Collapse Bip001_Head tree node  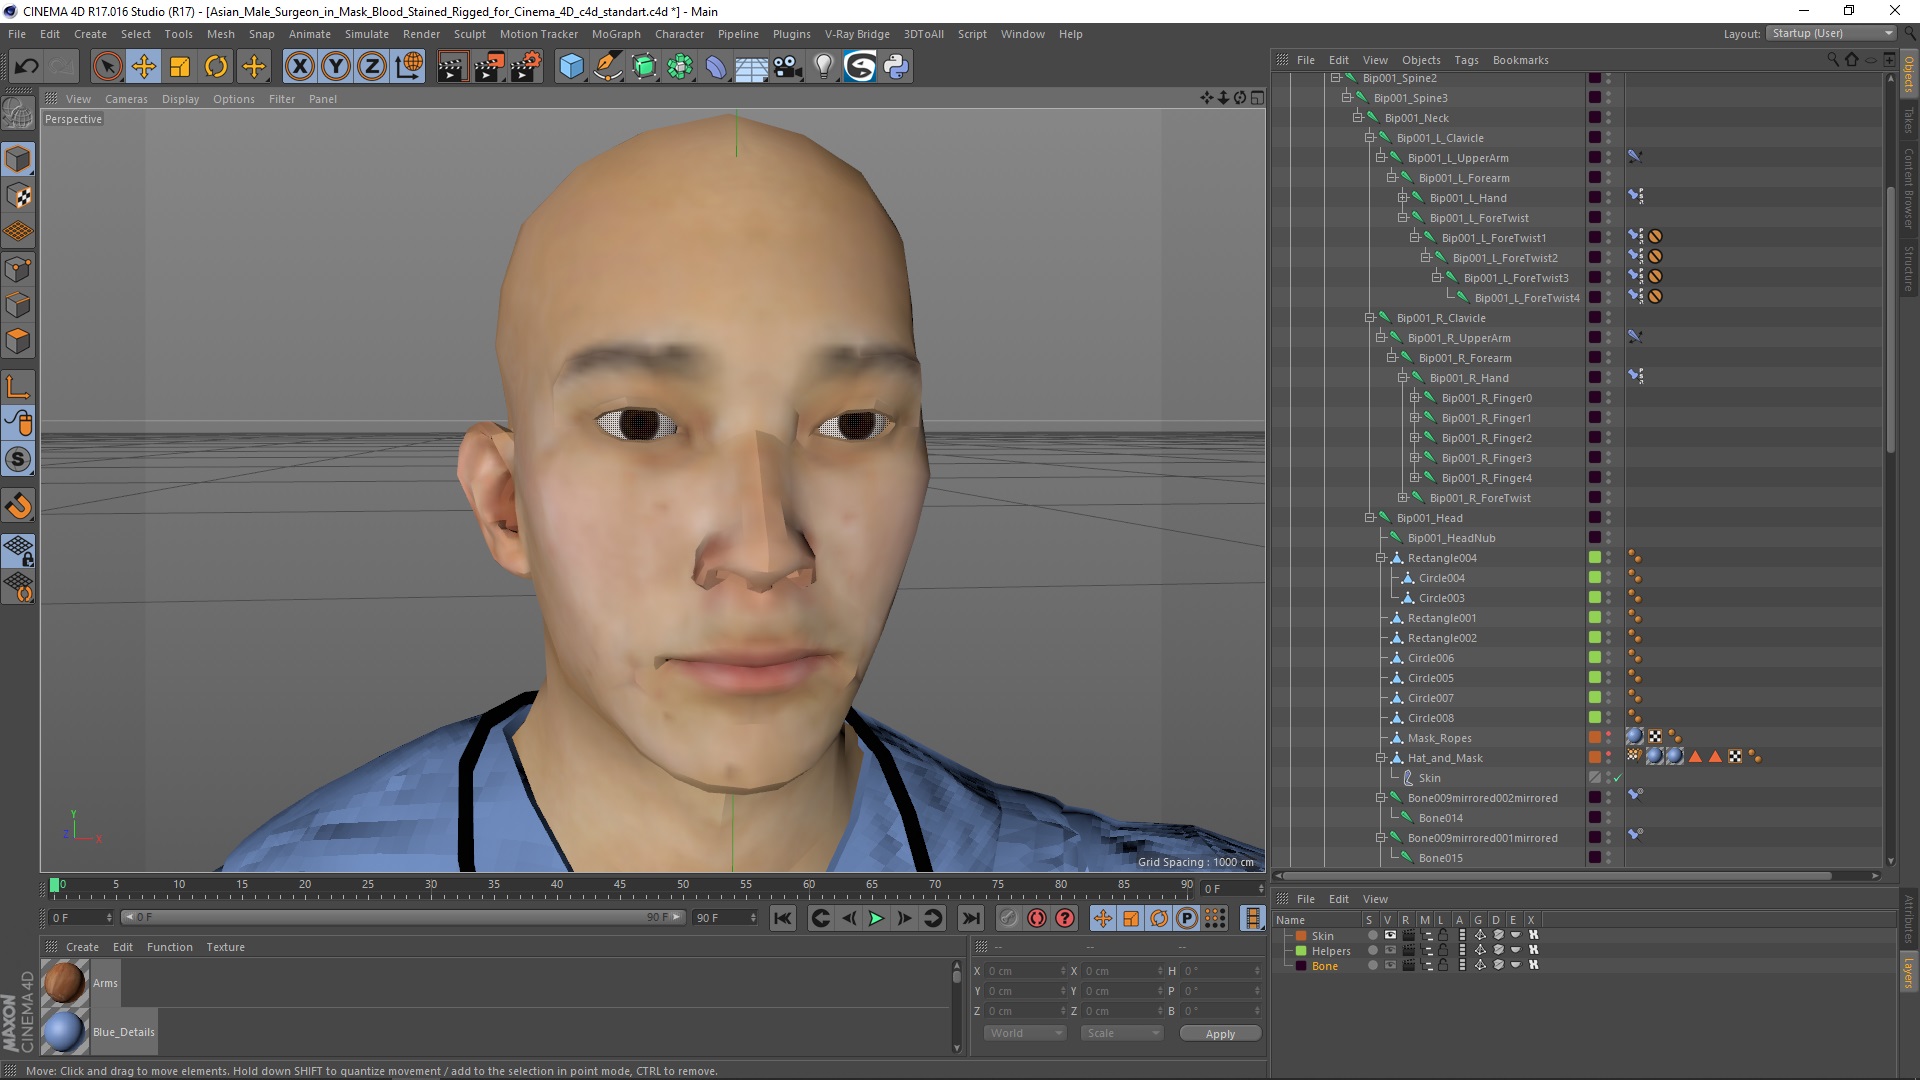pyautogui.click(x=1369, y=518)
